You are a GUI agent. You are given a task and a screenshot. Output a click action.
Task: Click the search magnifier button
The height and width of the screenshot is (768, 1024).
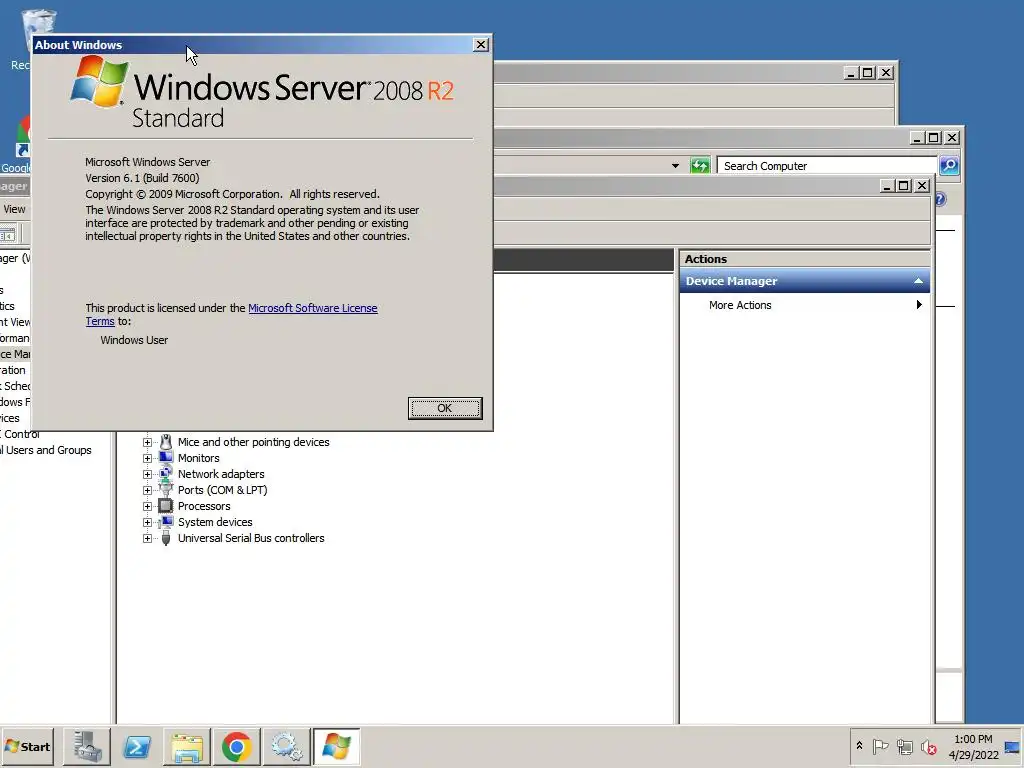pos(949,166)
